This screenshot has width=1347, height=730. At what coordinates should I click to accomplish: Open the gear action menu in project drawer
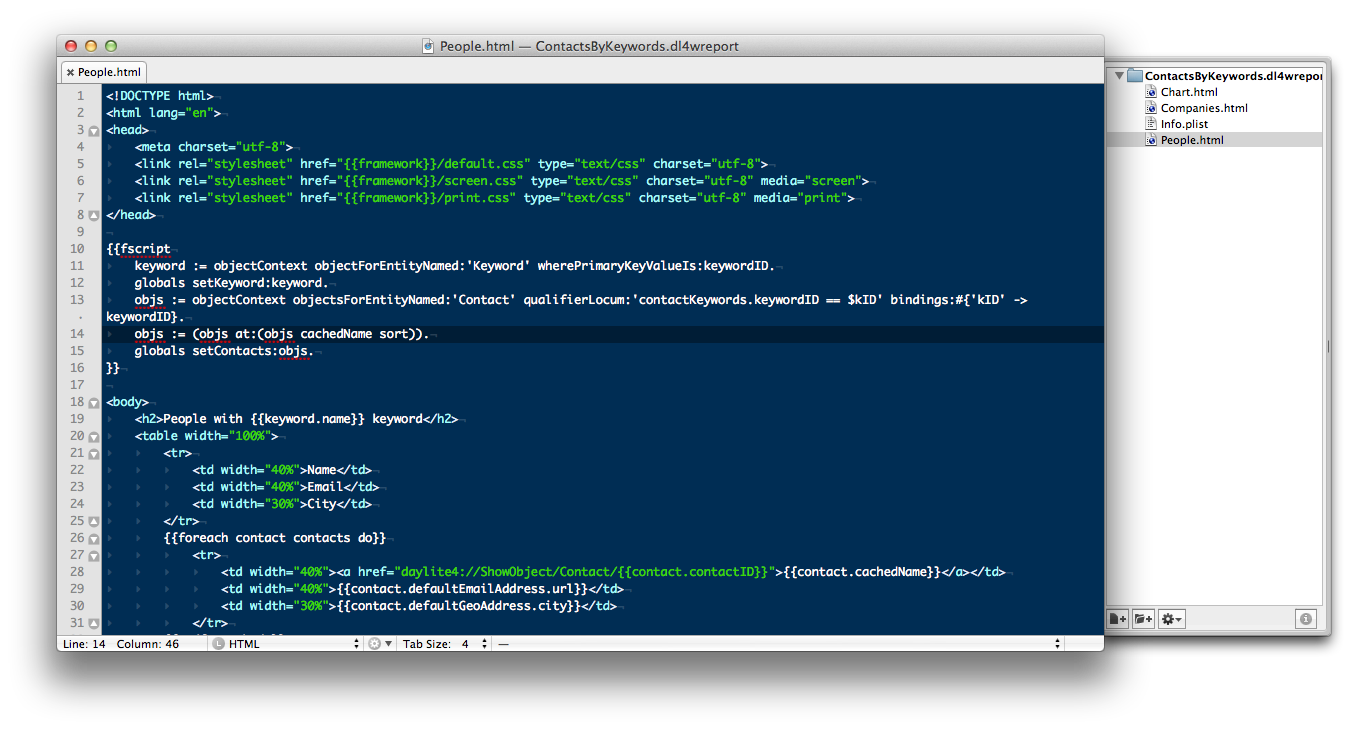pyautogui.click(x=1171, y=620)
